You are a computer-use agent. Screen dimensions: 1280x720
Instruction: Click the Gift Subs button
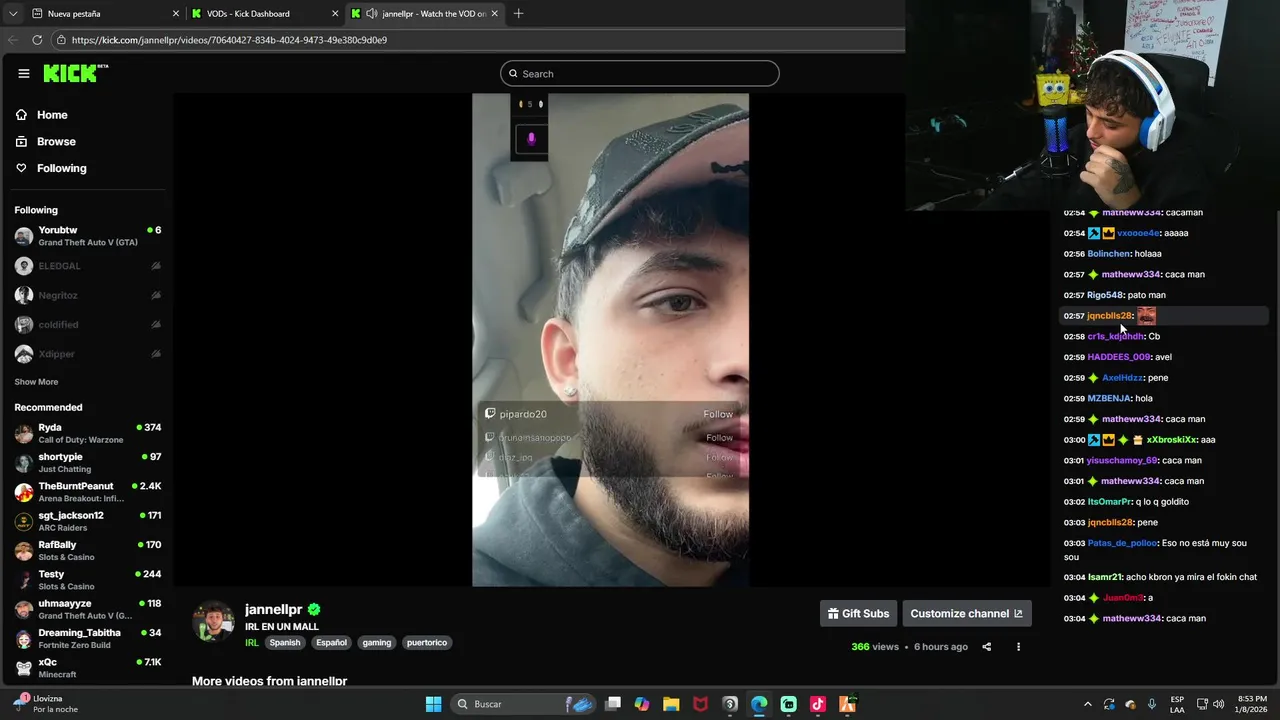(x=858, y=613)
